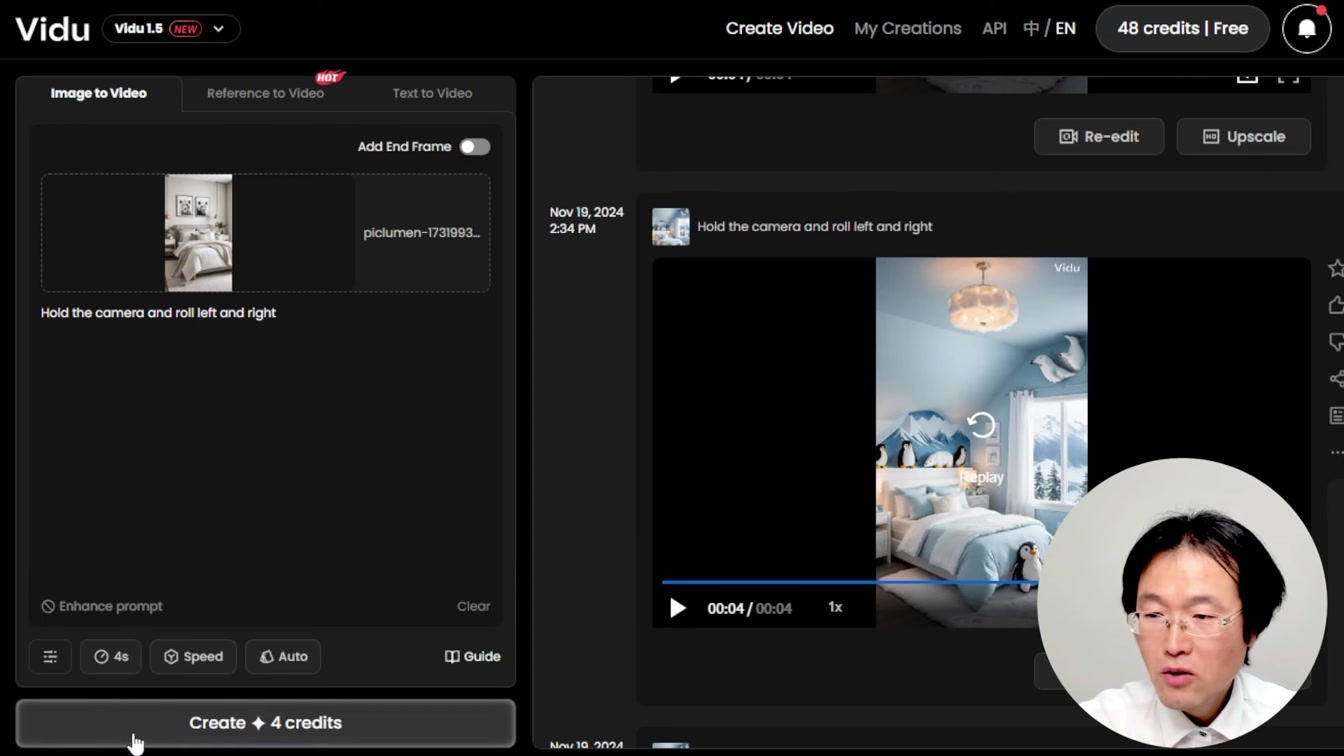
Task: Switch language to EN
Action: pyautogui.click(x=1066, y=28)
